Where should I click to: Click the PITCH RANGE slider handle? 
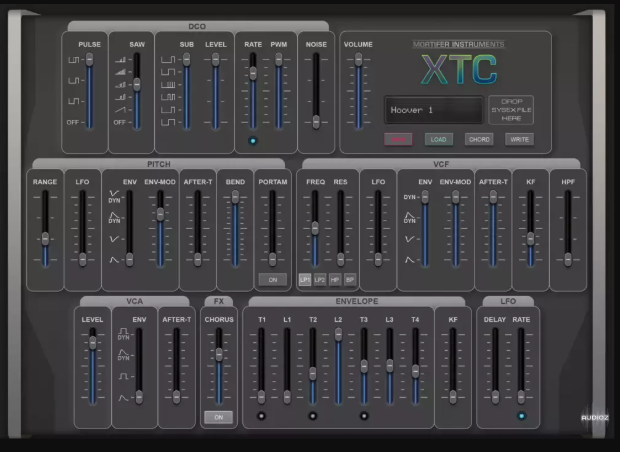[45, 239]
